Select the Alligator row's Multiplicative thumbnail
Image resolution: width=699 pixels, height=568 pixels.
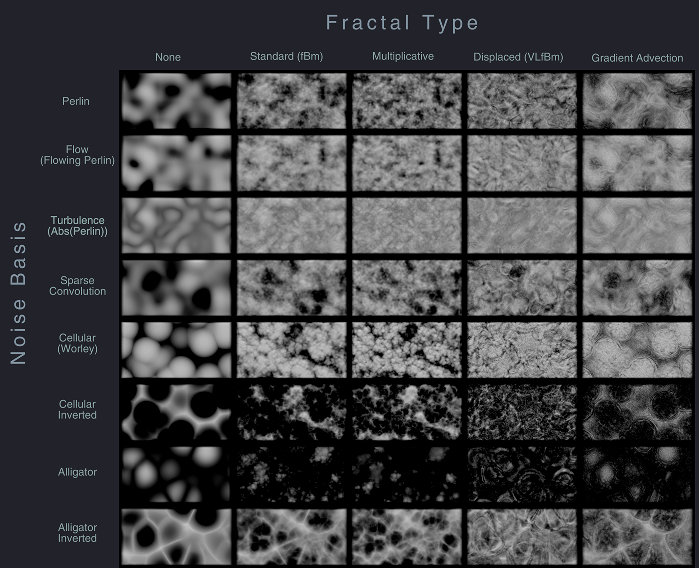[407, 475]
